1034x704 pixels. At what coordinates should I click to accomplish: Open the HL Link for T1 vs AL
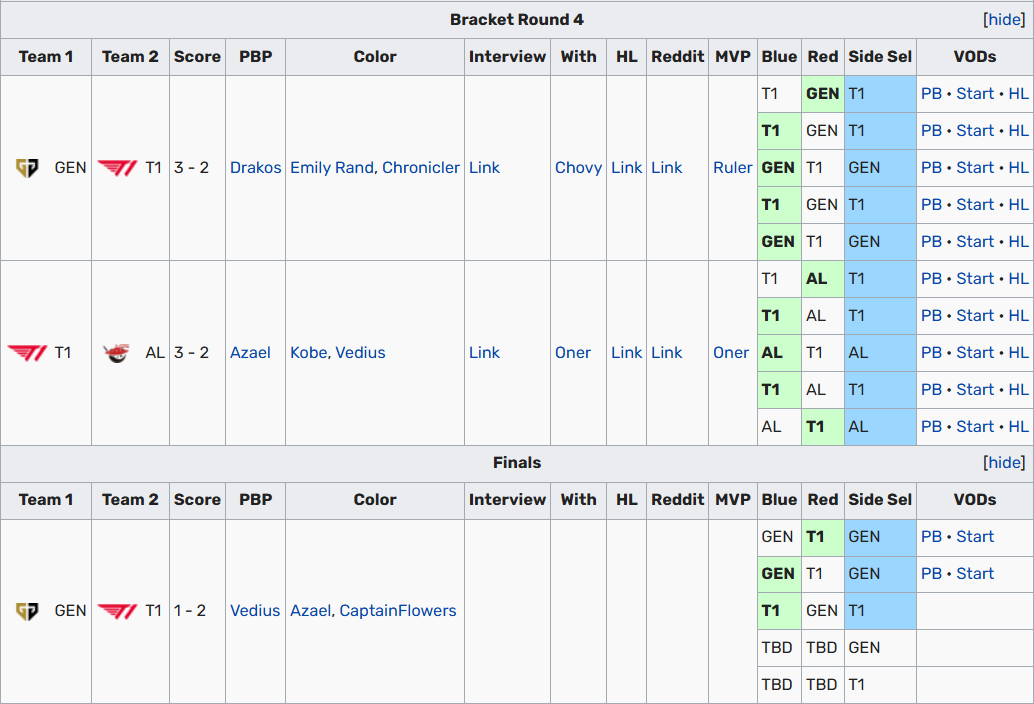pyautogui.click(x=626, y=353)
